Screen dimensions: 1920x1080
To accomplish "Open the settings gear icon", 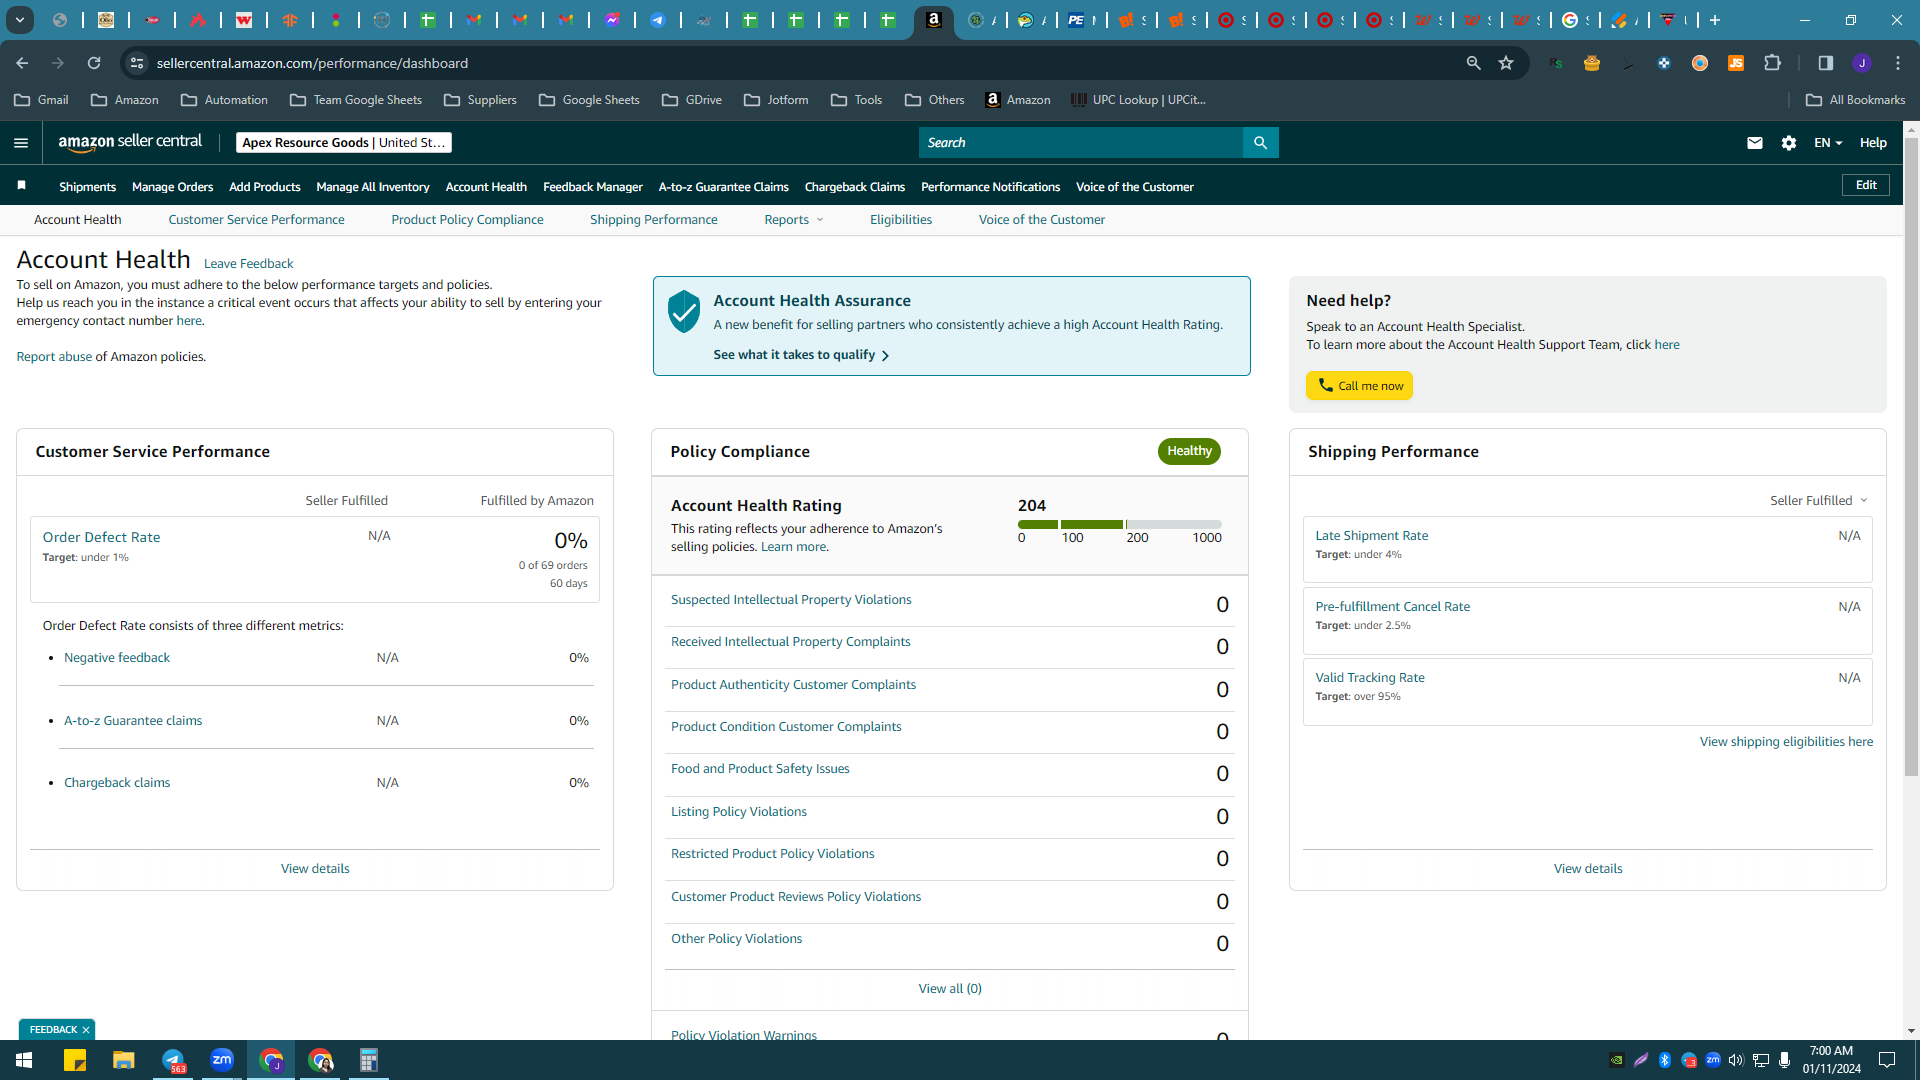I will point(1789,143).
